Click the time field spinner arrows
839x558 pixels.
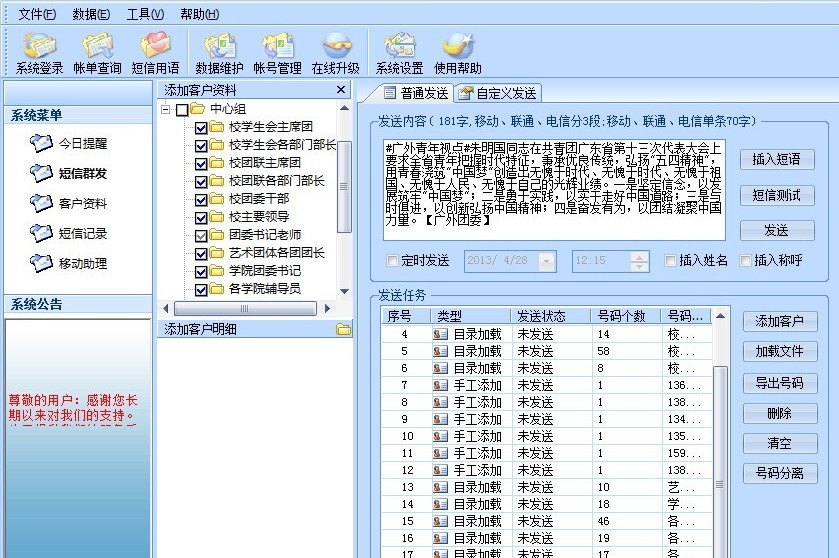(639, 262)
